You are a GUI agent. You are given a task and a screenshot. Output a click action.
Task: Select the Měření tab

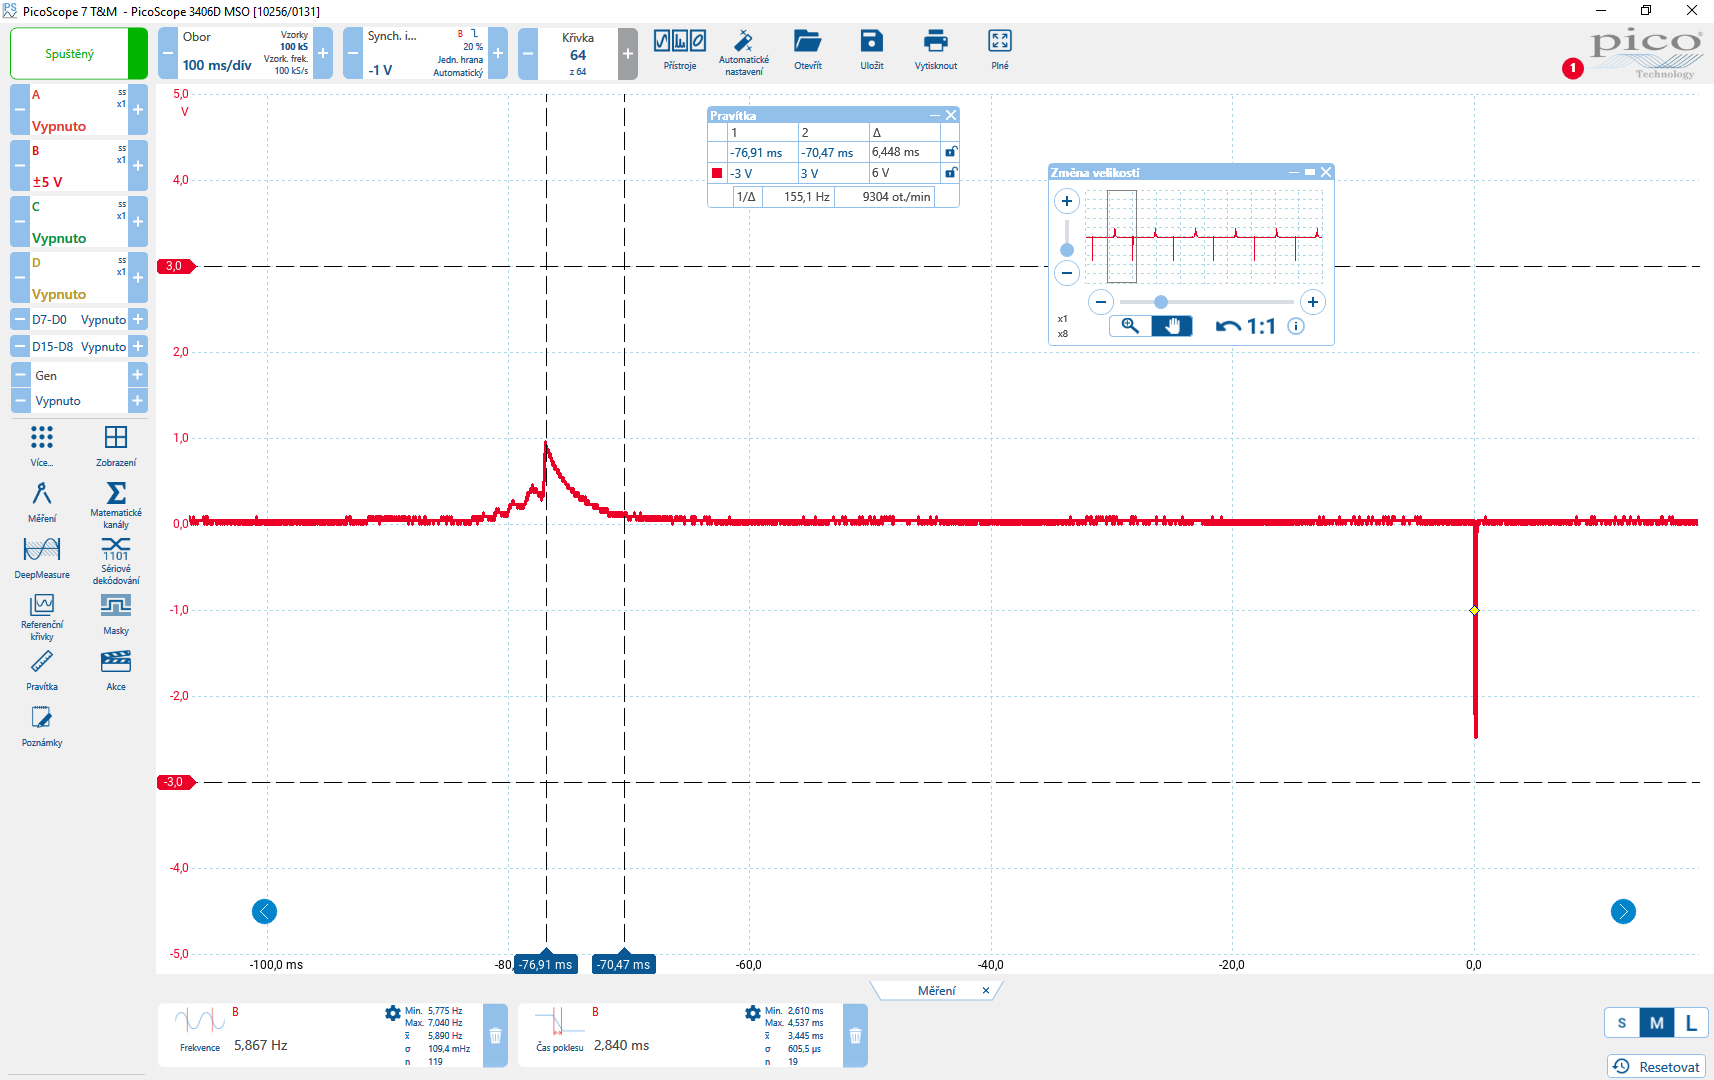936,991
